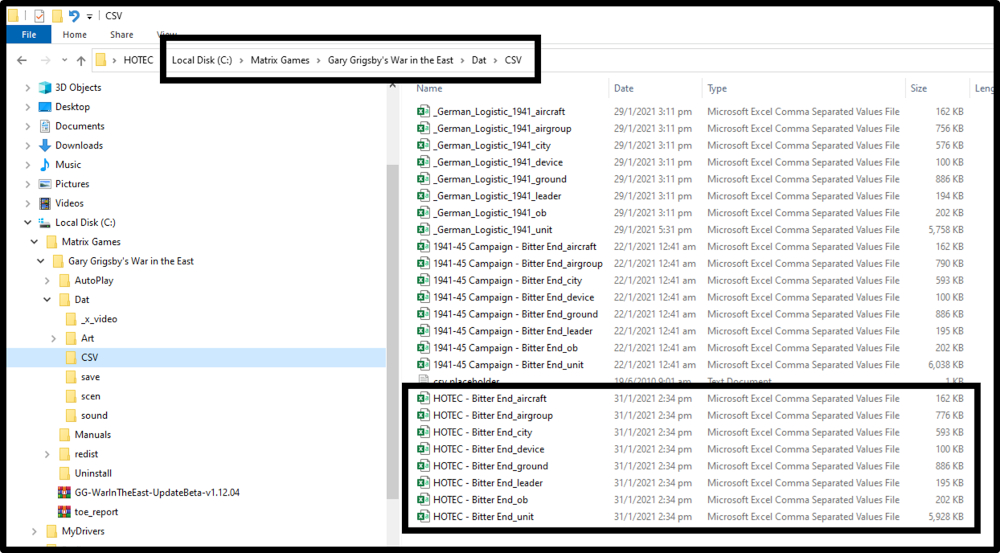The width and height of the screenshot is (1000, 553).
Task: Click Excel icon of HOTEC - Bitter End_leader
Action: pos(422,483)
